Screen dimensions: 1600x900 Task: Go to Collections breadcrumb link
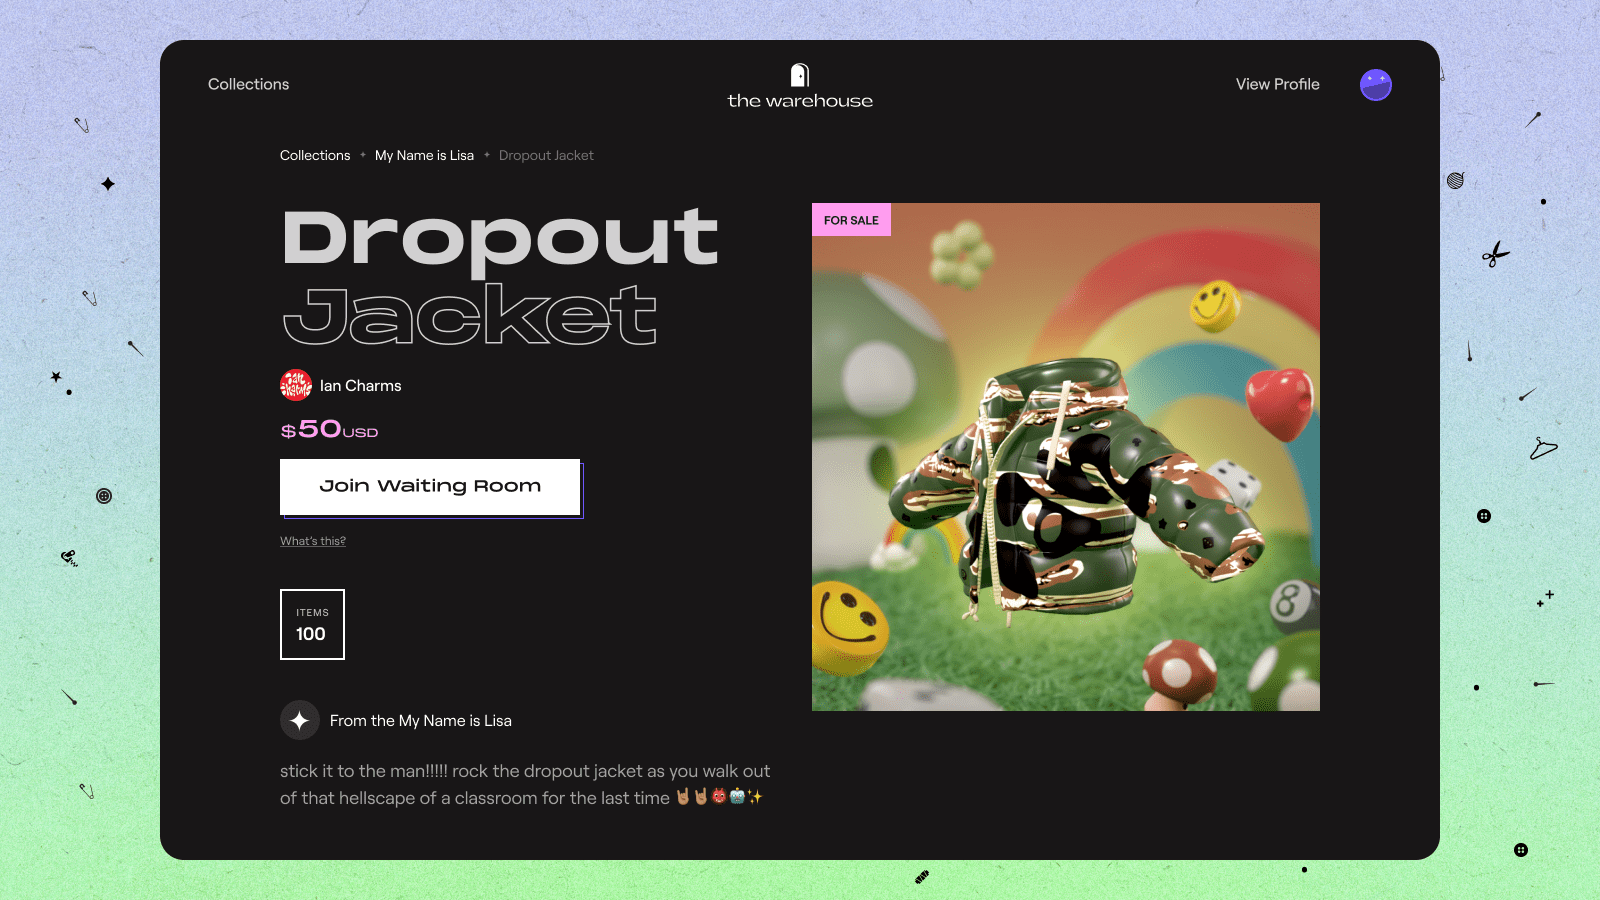tap(315, 155)
